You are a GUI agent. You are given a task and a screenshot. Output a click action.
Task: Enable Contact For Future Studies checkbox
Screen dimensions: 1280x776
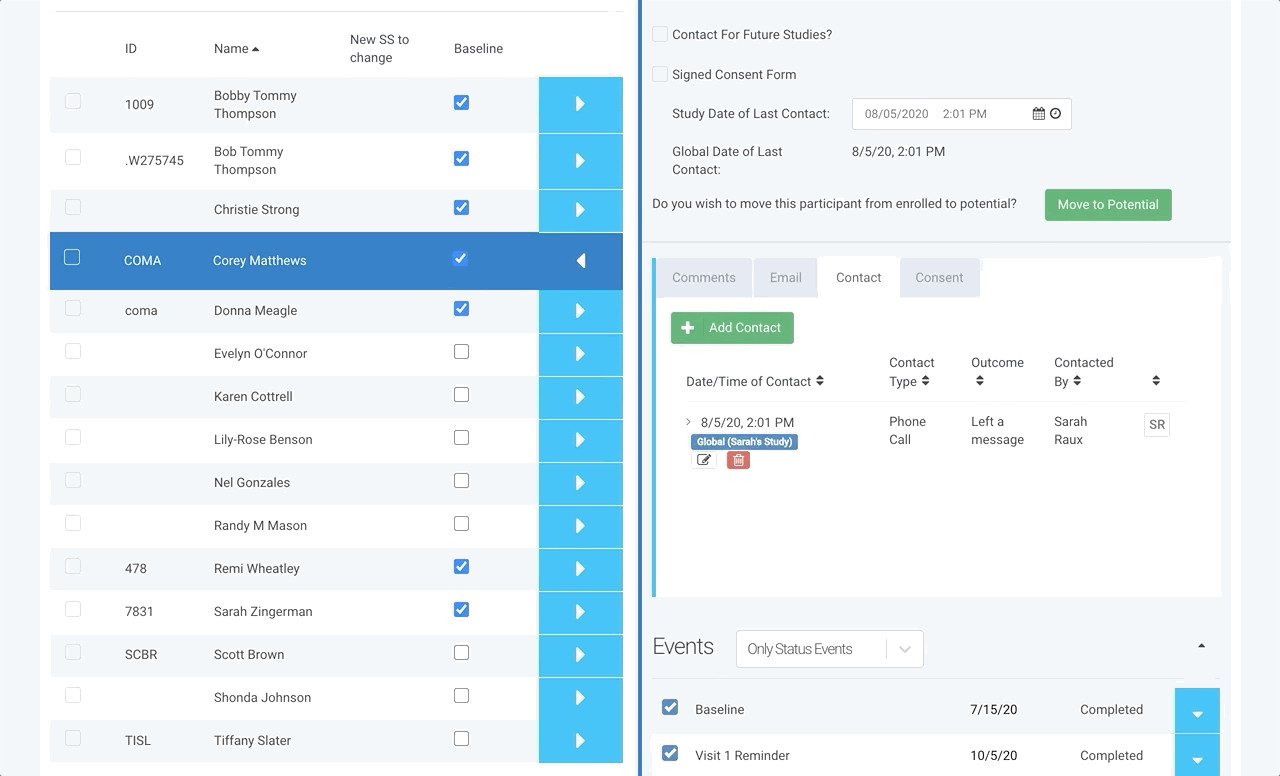click(660, 34)
